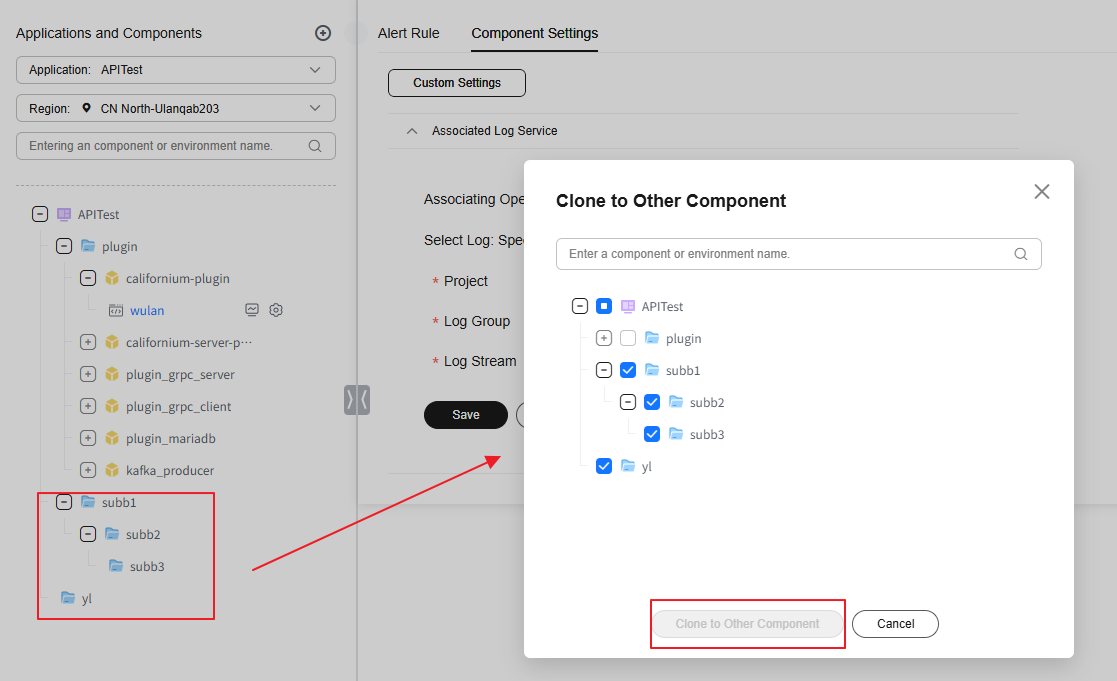Open the Region dropdown
Screen dimensions: 1117x681
click(176, 108)
